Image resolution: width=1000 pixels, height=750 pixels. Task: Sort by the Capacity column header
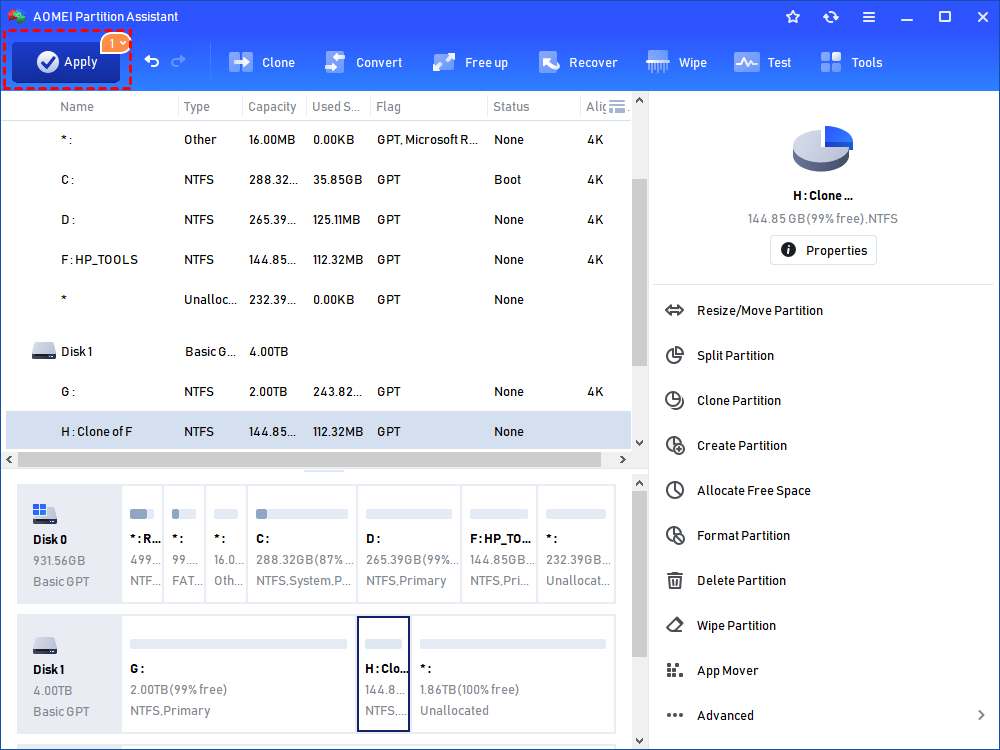coord(272,107)
